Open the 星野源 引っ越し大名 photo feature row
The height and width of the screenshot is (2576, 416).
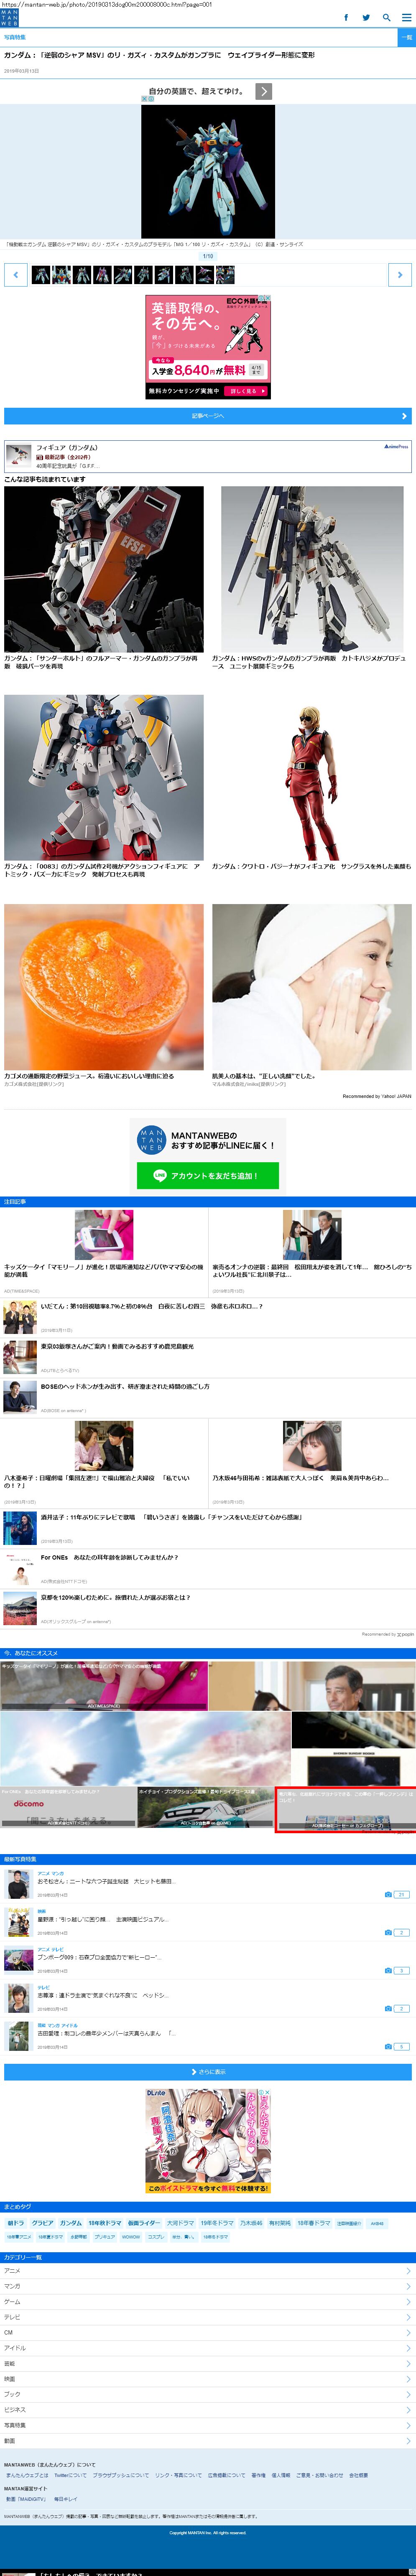208,1923
